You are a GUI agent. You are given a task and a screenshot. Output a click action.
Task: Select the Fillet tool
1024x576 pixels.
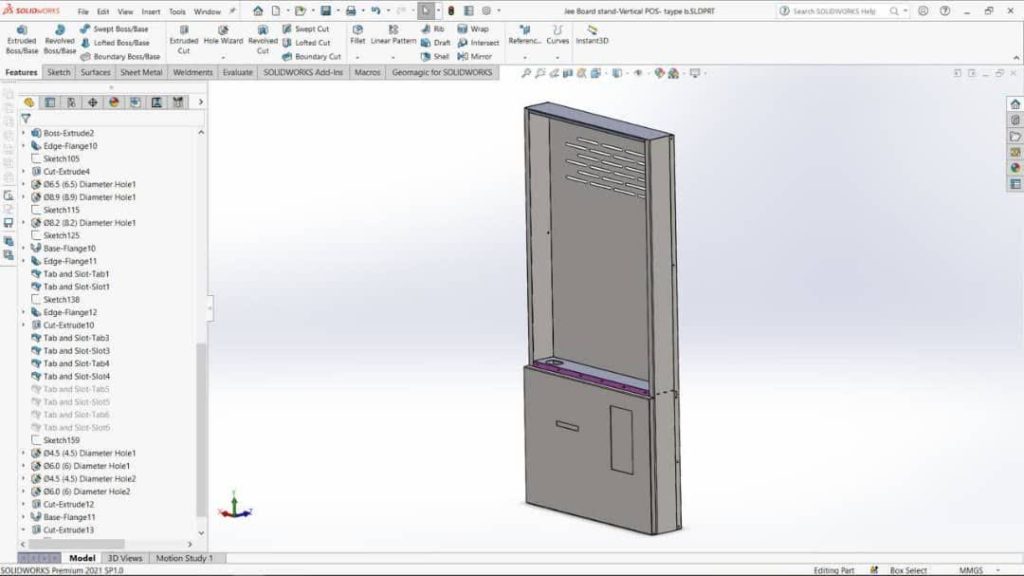(357, 35)
